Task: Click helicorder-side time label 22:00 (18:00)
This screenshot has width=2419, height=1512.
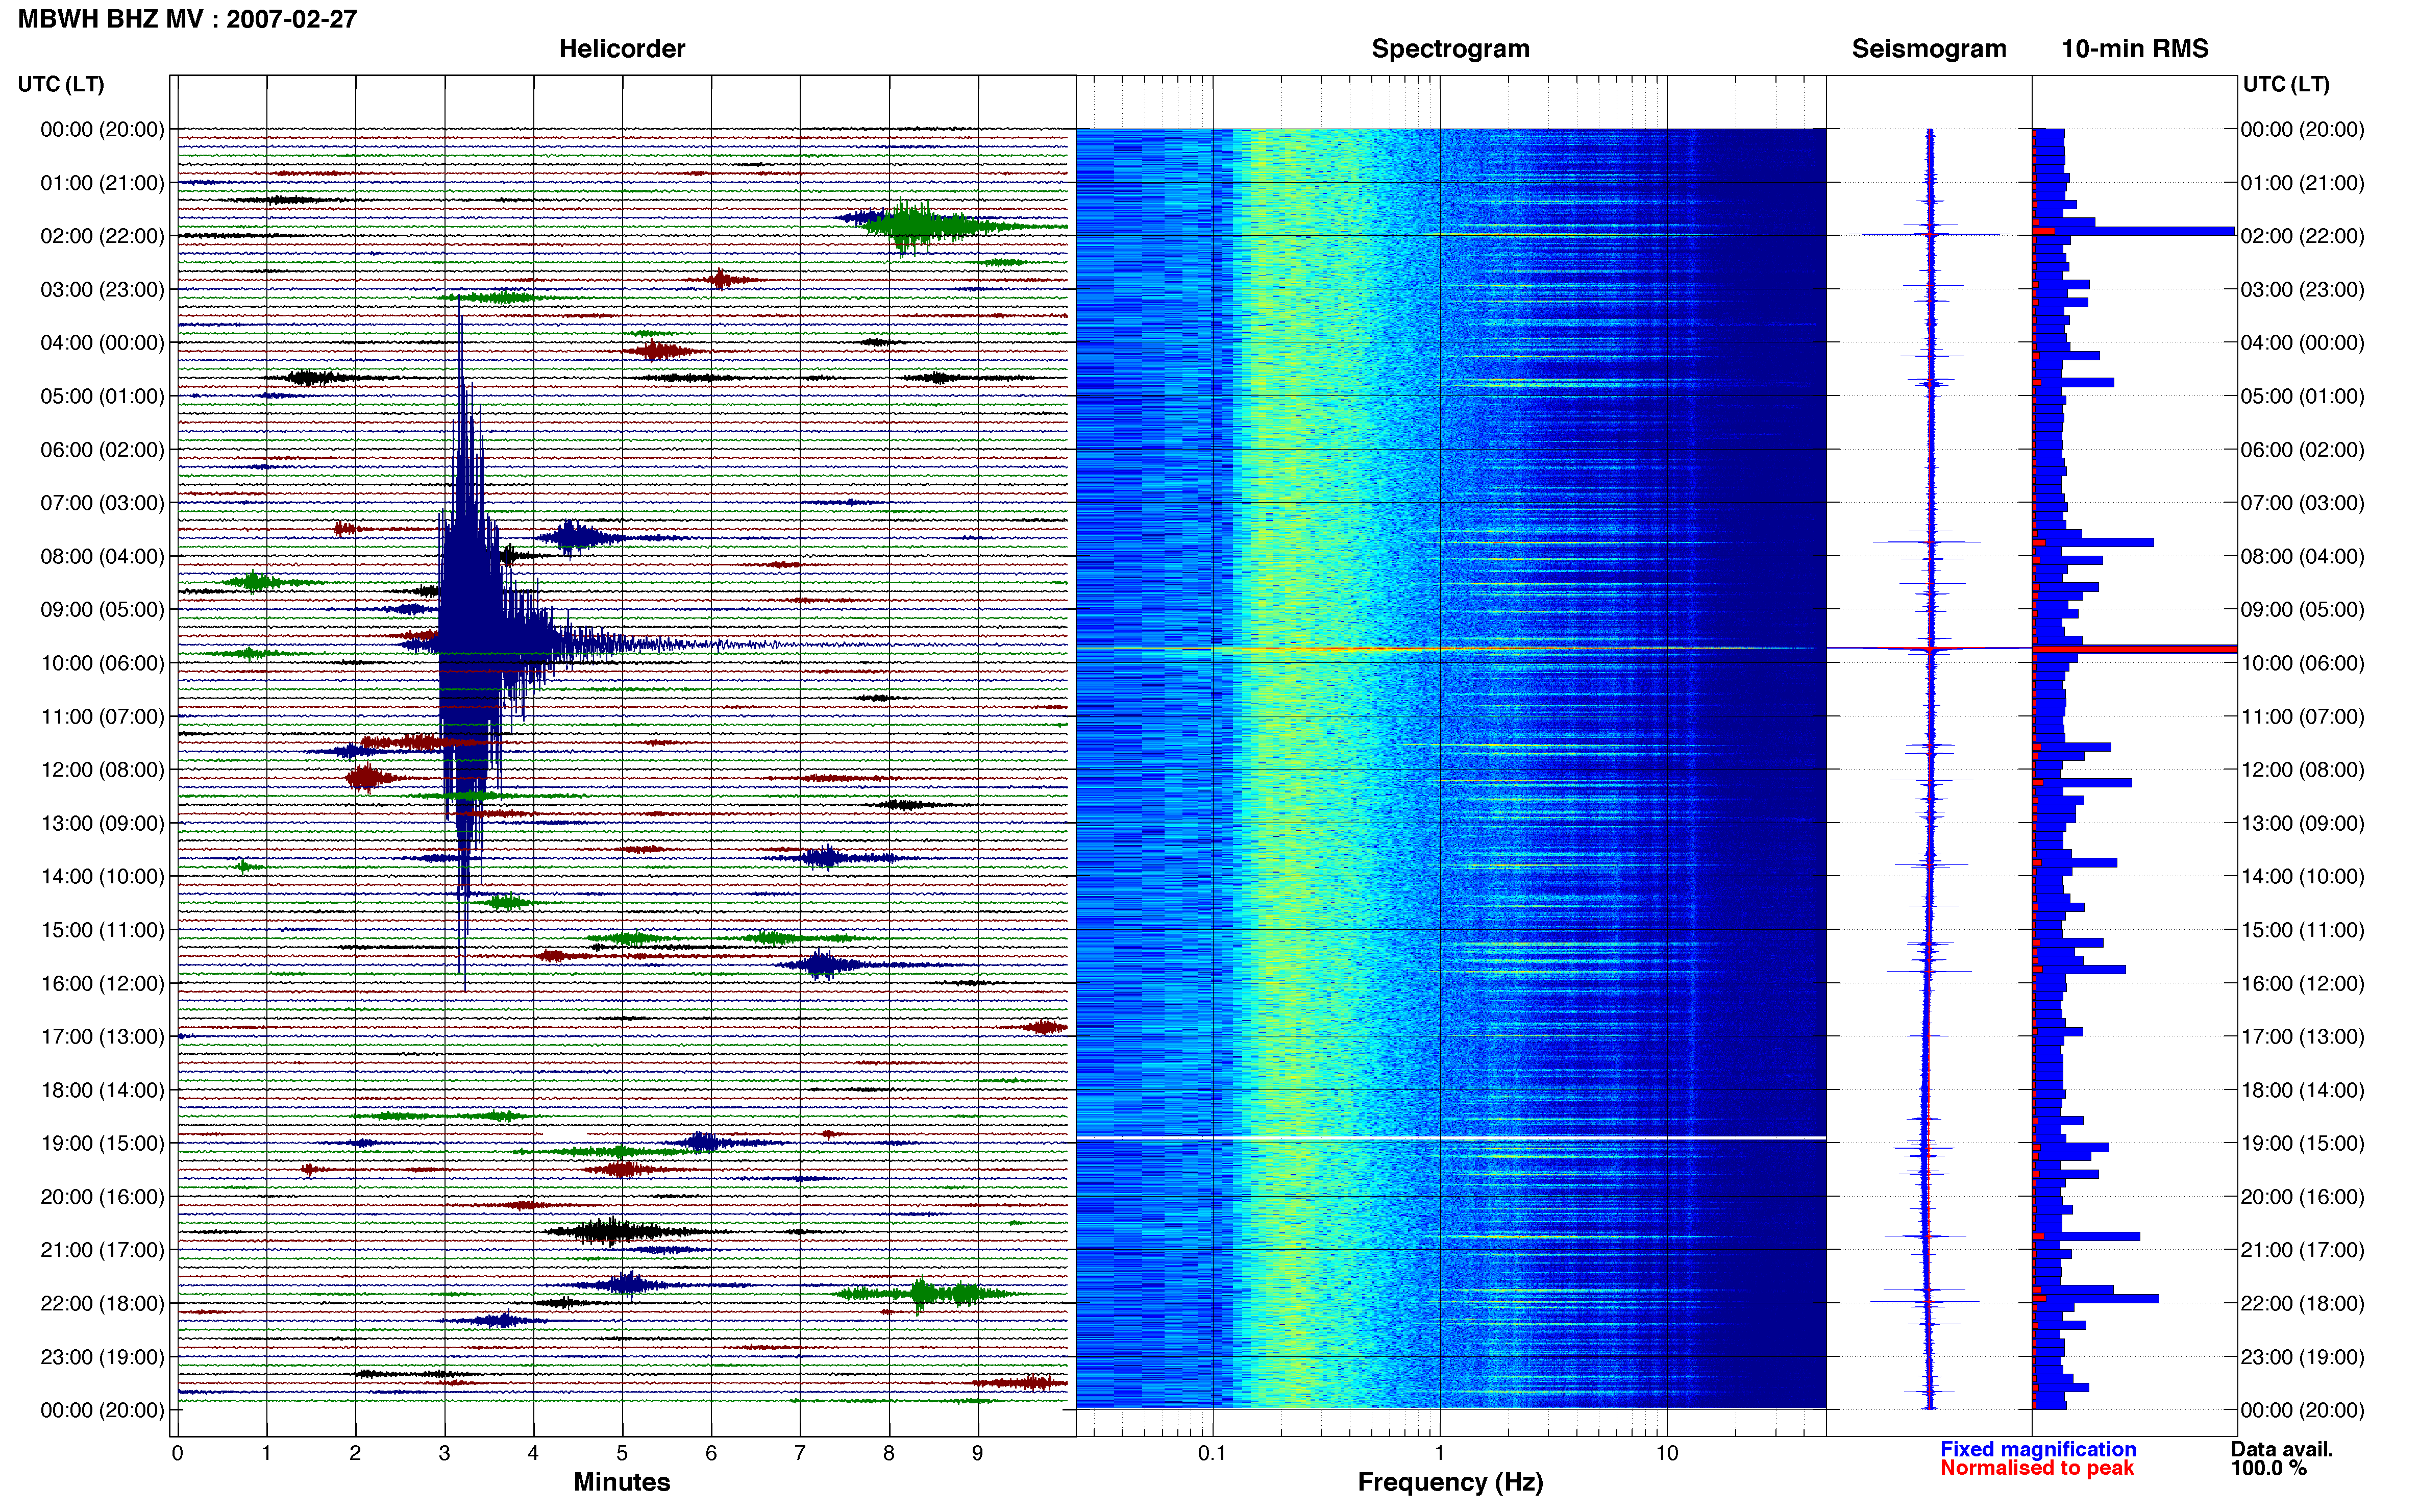Action: tap(102, 1303)
